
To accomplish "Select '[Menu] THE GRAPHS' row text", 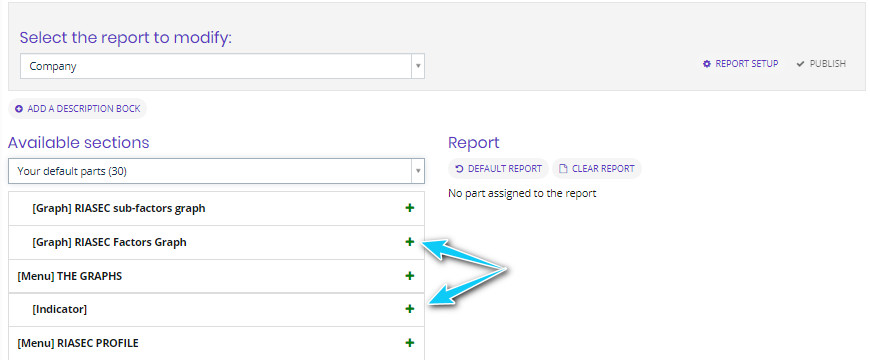I will pos(69,276).
